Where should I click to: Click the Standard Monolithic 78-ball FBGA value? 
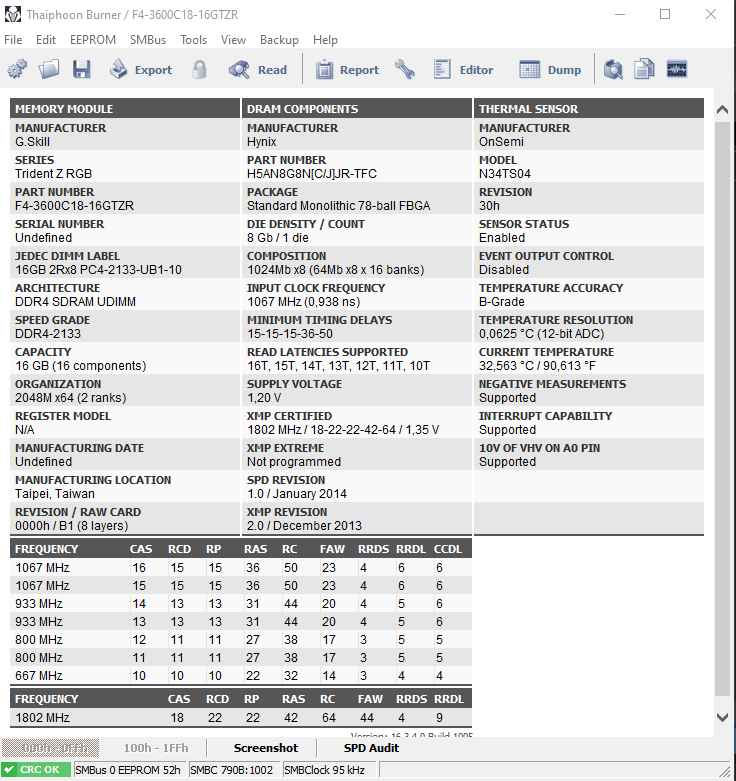click(339, 206)
